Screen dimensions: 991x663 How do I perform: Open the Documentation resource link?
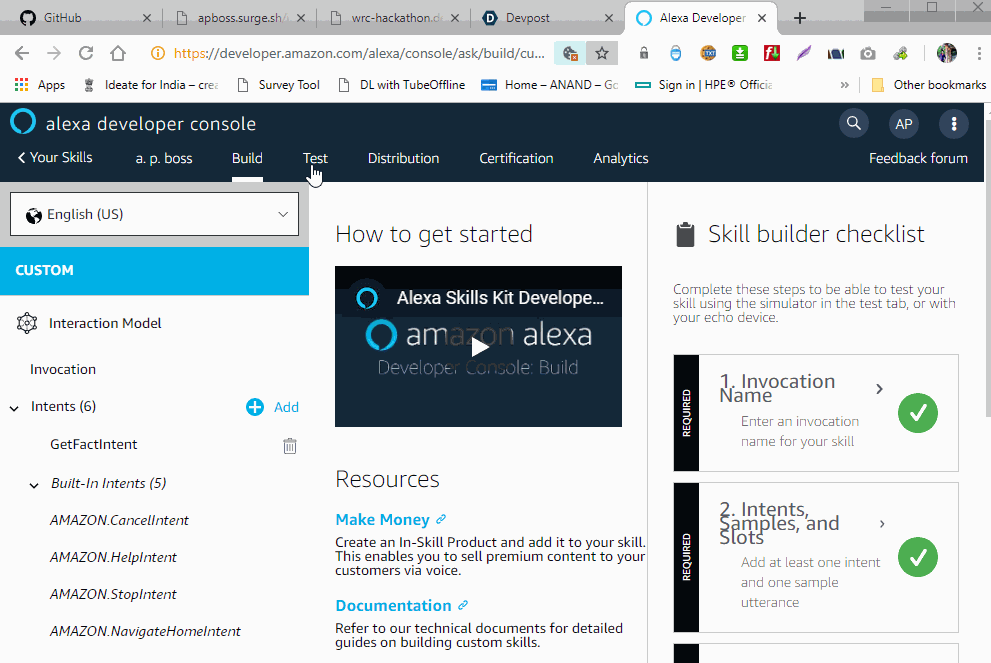[393, 605]
